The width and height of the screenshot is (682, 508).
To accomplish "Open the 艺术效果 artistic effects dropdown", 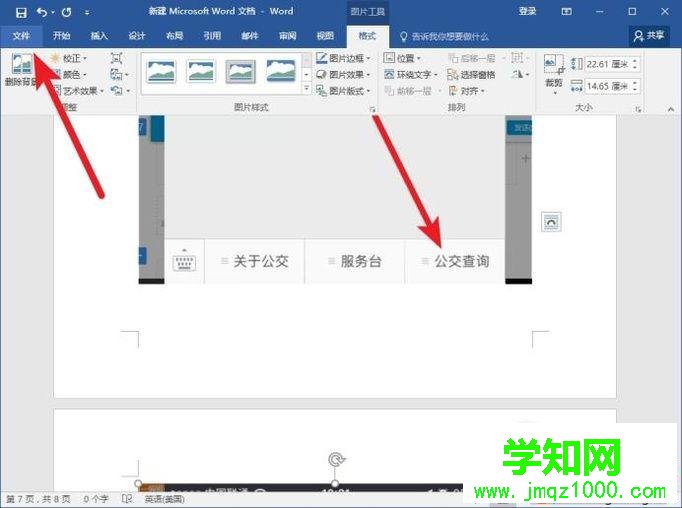I will (x=77, y=91).
